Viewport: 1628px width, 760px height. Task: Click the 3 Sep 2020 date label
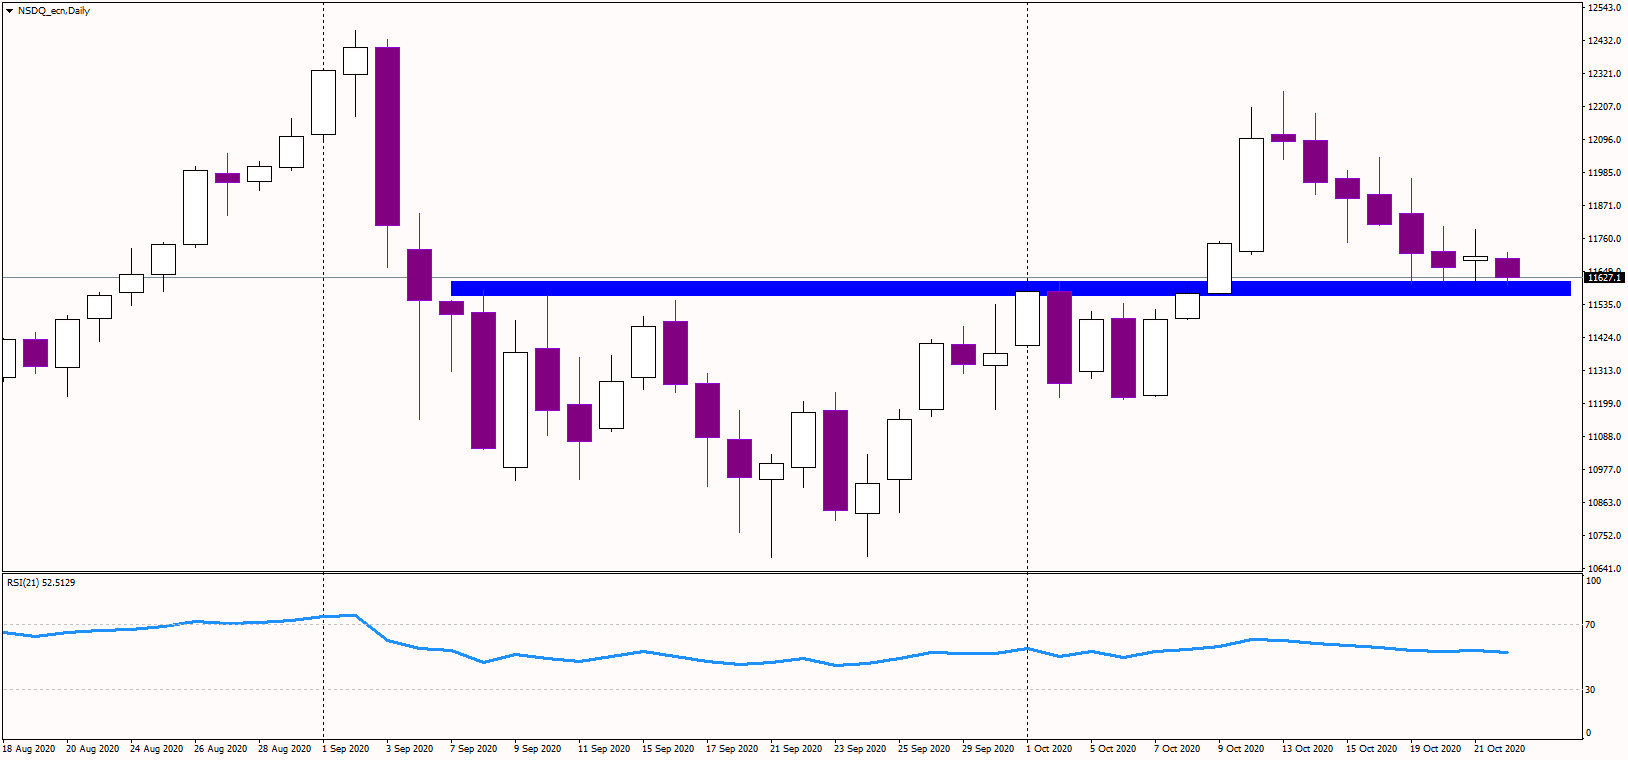(410, 749)
